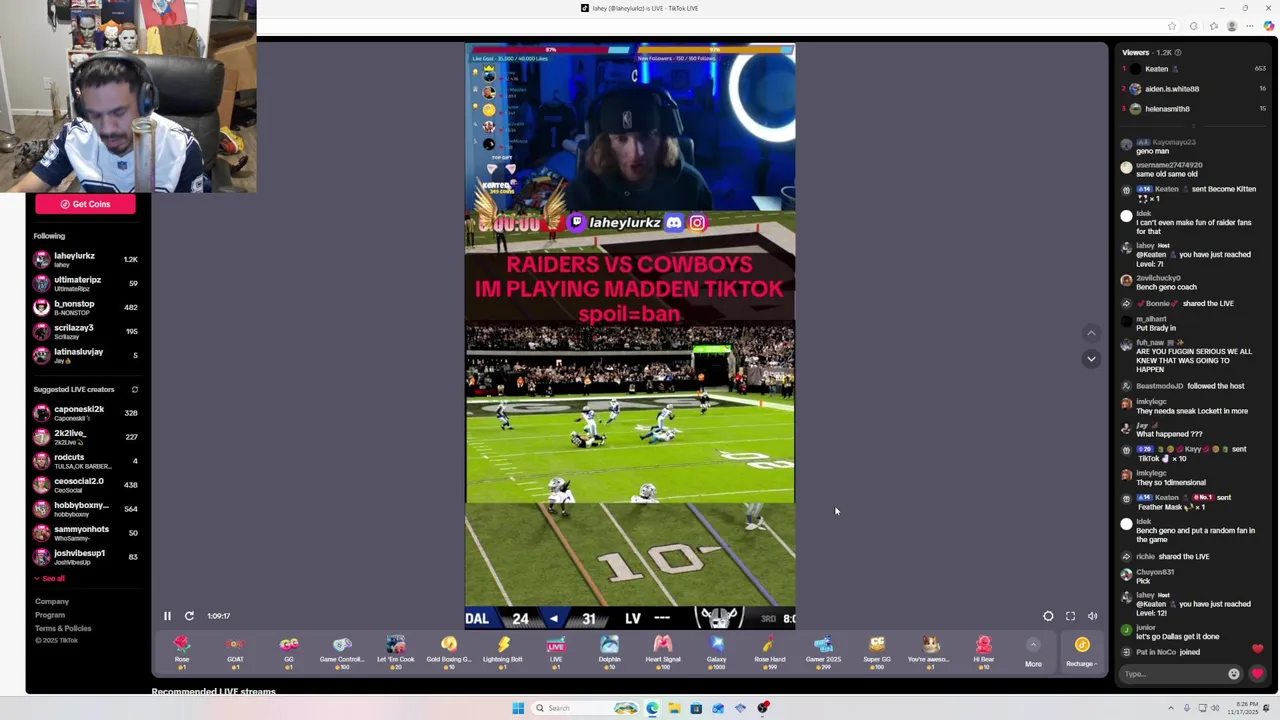Open 2k2live_ suggested creator
This screenshot has height=720, width=1280.
[86, 436]
